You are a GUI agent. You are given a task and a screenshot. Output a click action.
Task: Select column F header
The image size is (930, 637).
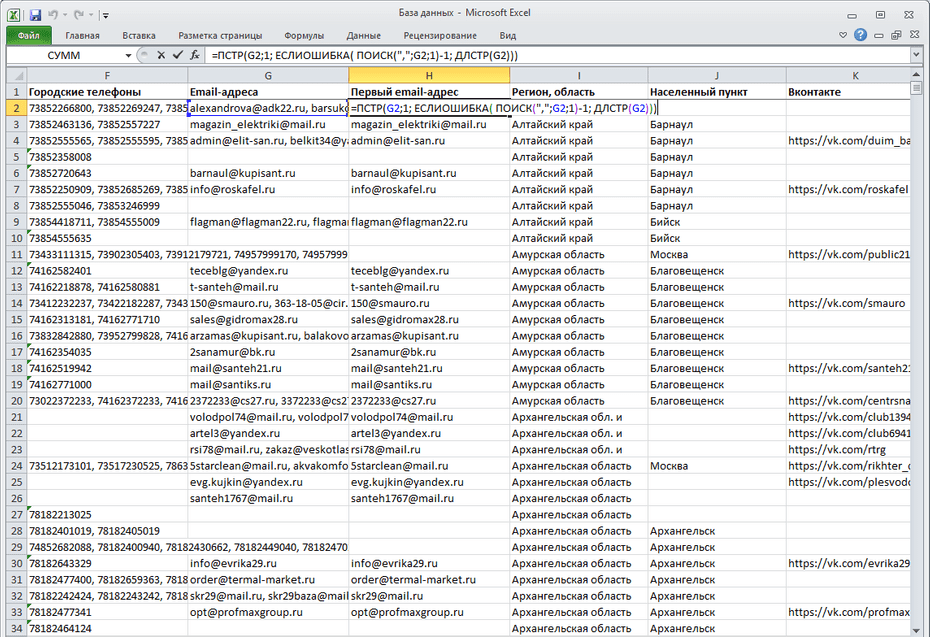(107, 75)
